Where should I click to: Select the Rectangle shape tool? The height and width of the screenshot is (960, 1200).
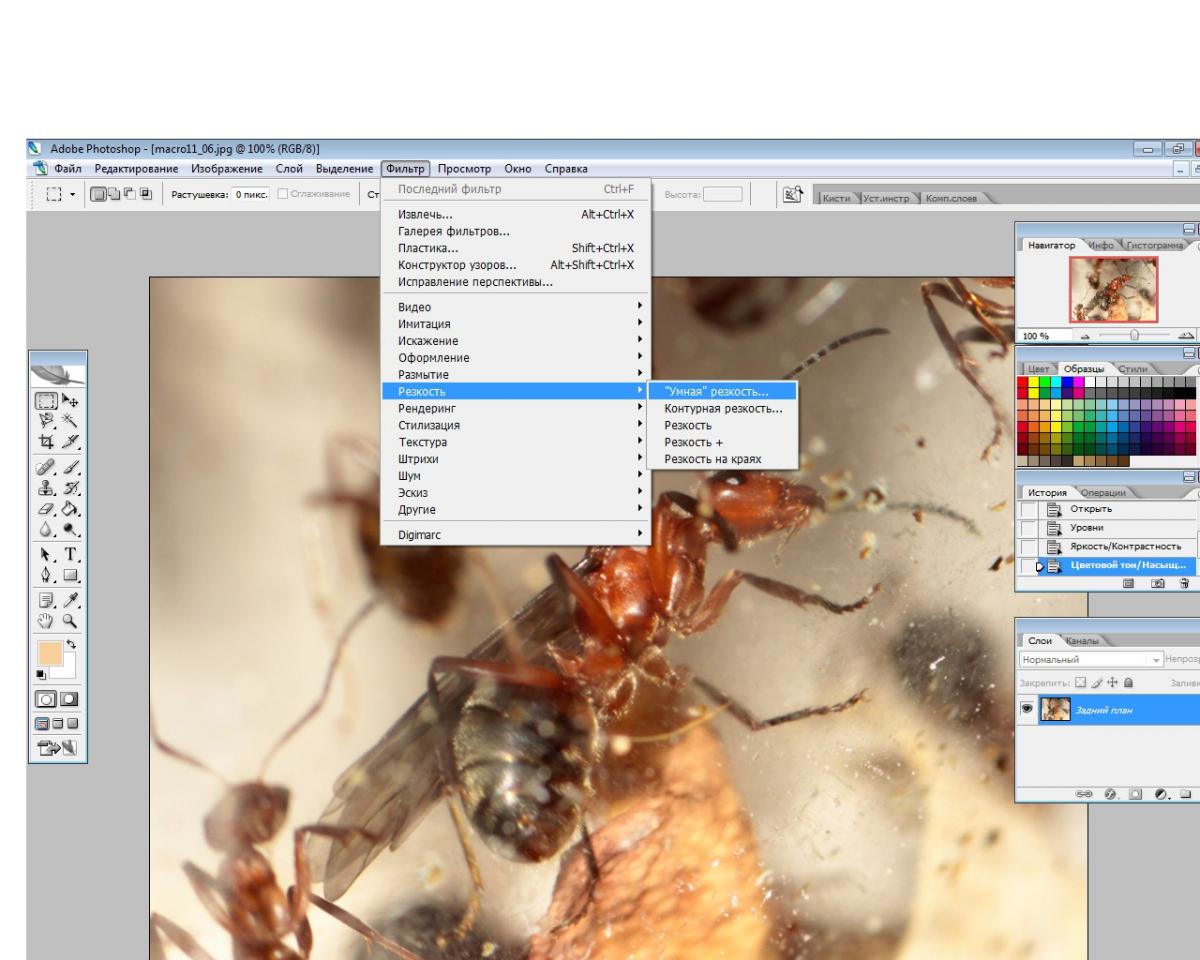70,575
